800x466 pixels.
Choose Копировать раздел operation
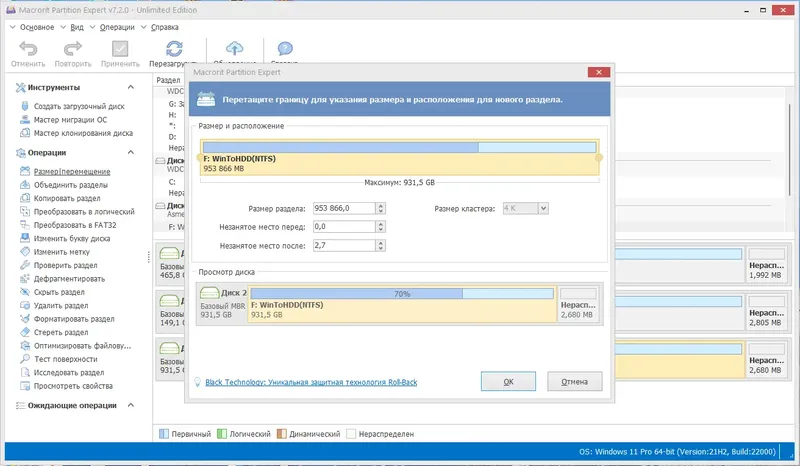point(67,198)
